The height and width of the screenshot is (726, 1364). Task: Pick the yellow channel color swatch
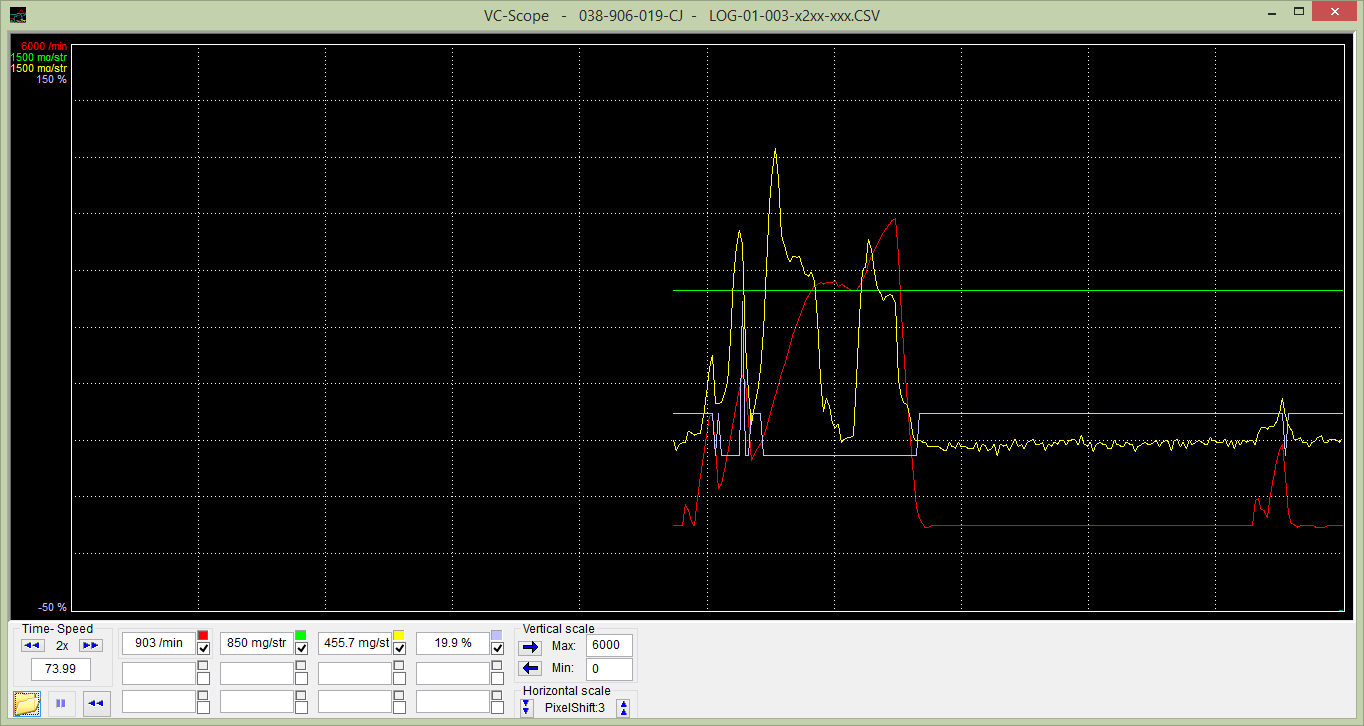coord(399,636)
